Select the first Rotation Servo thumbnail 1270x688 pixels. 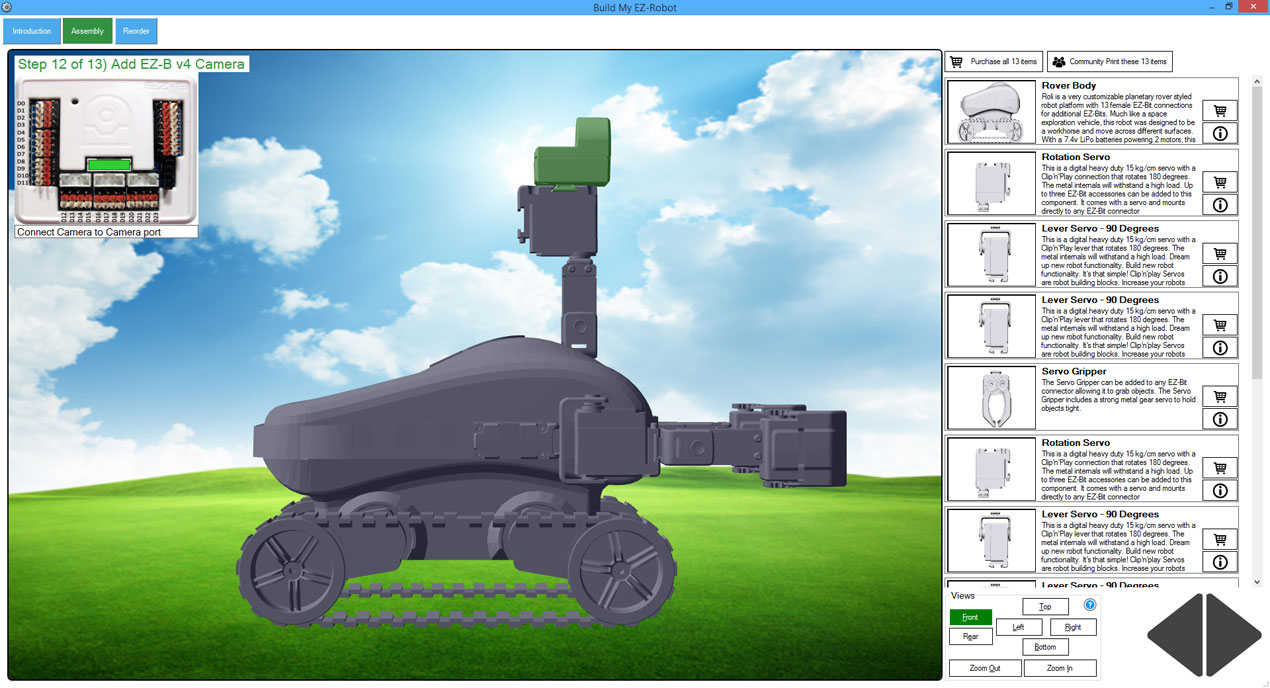coord(992,183)
